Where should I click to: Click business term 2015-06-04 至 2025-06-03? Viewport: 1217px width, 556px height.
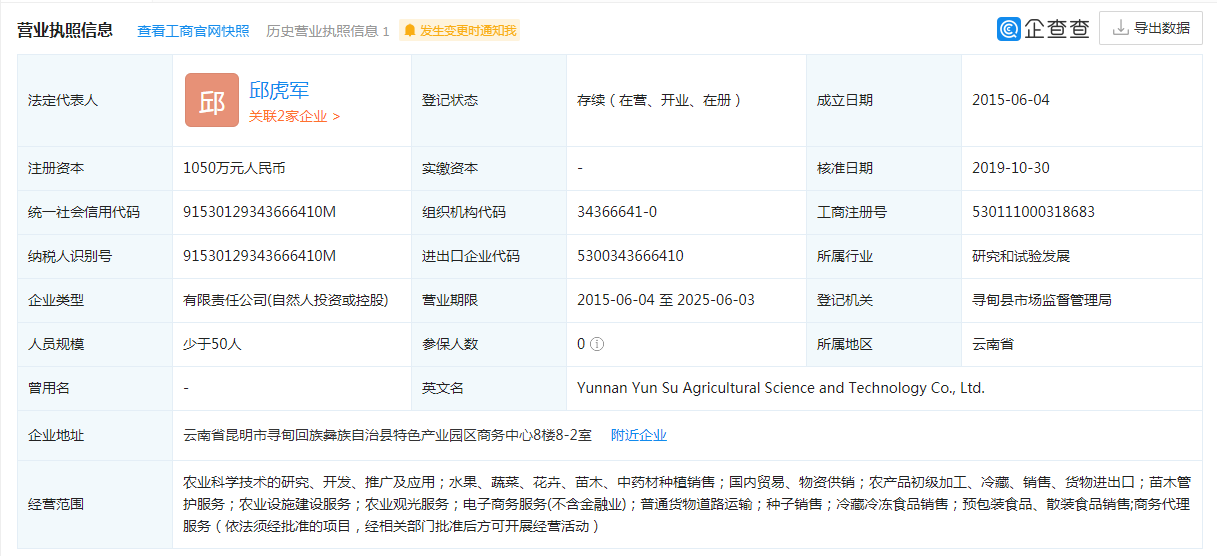(666, 300)
